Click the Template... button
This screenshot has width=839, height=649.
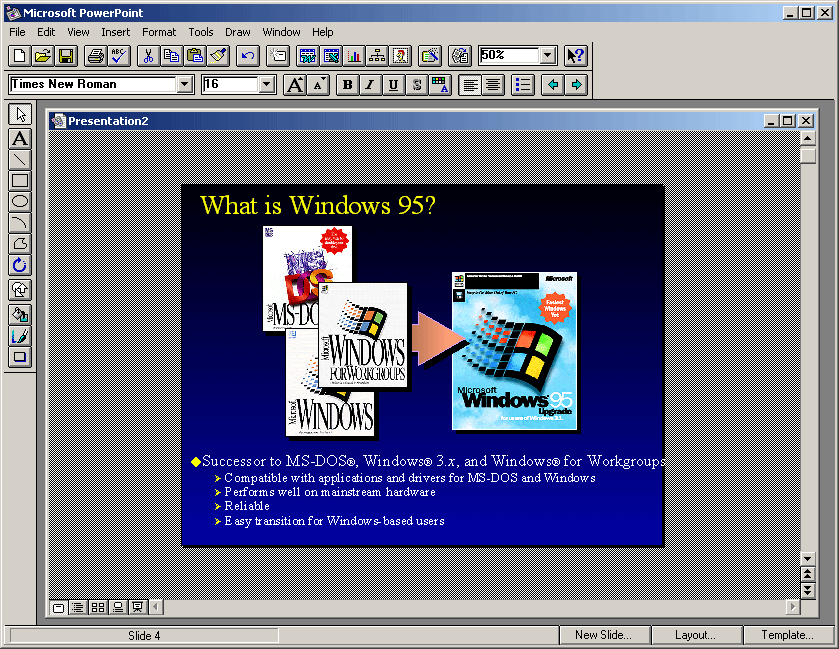pyautogui.click(x=788, y=635)
